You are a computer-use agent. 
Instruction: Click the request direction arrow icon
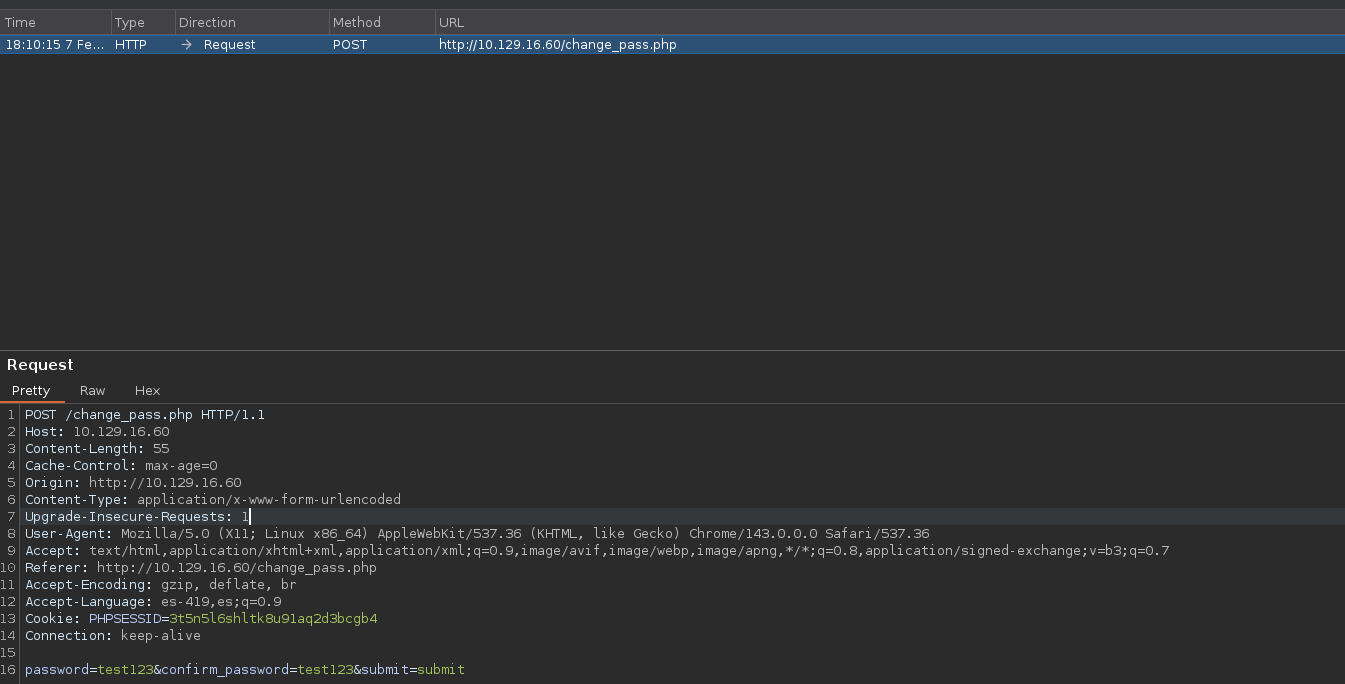tap(186, 45)
